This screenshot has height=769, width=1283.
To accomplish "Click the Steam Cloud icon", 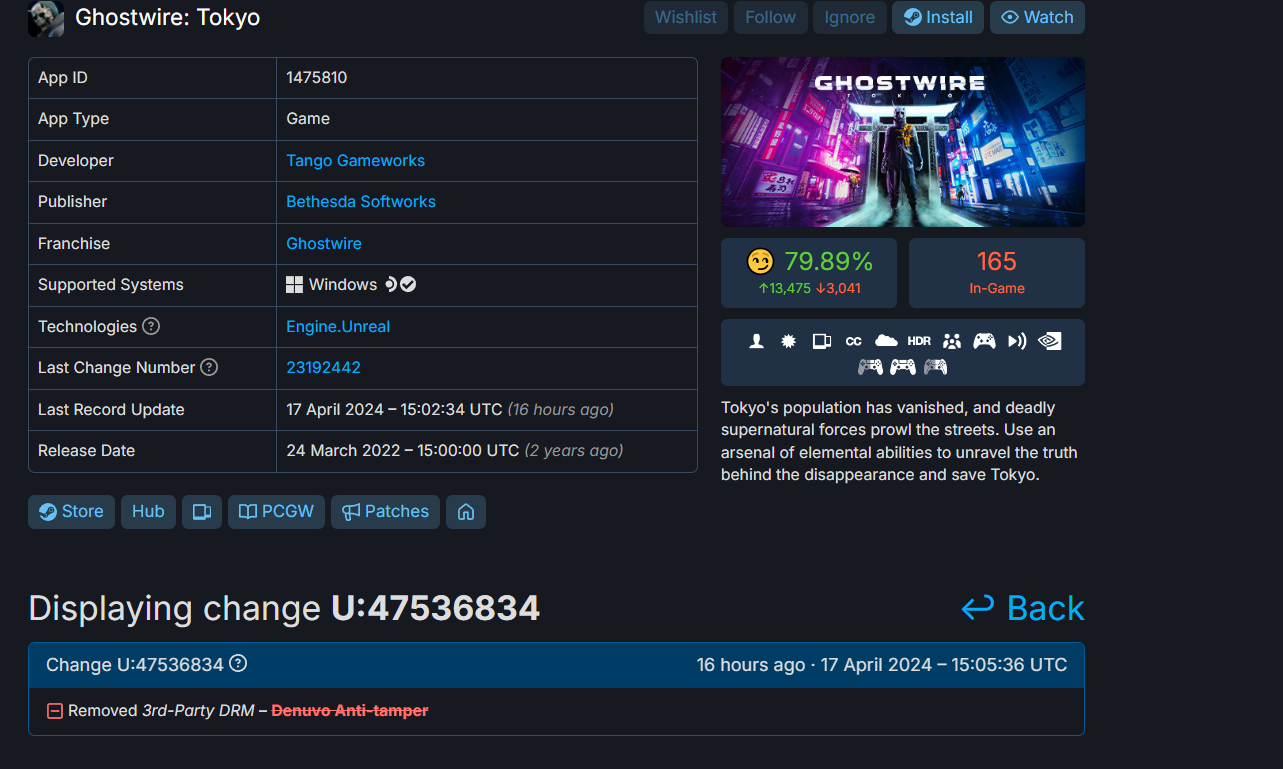I will tap(886, 341).
